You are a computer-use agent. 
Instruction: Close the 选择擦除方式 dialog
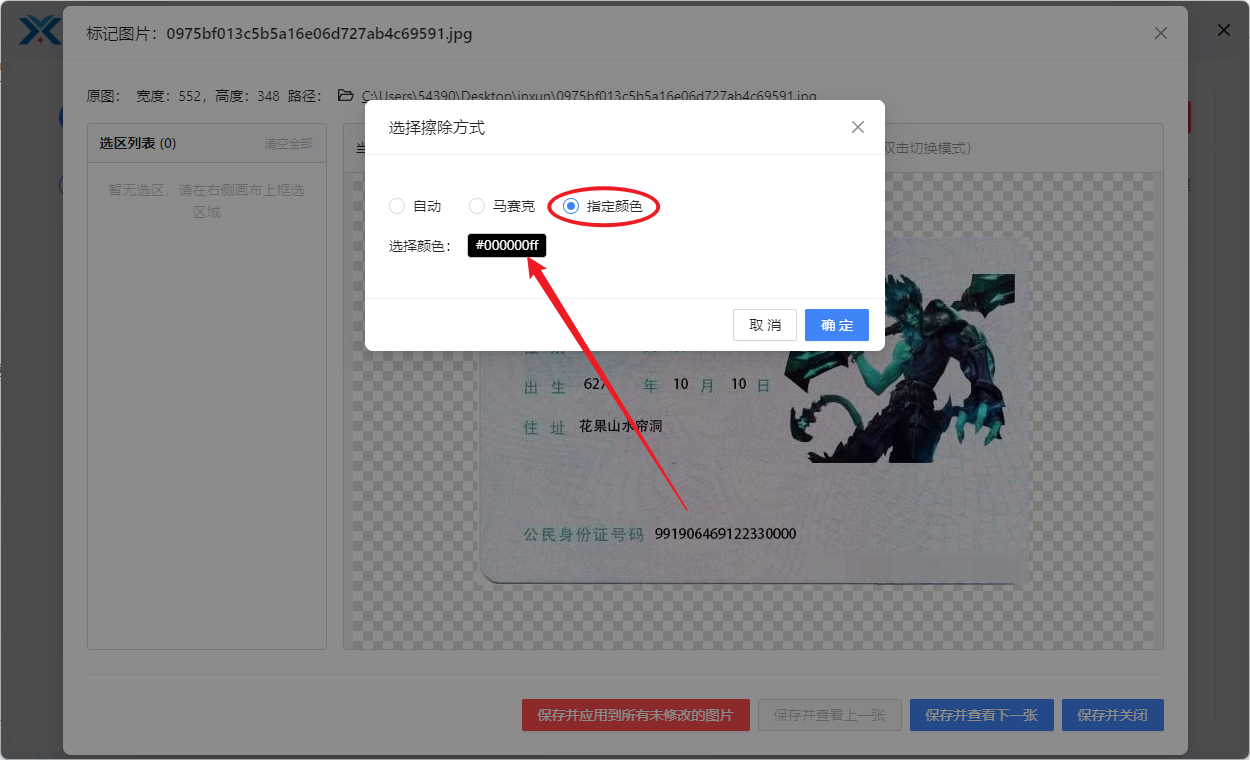click(857, 126)
